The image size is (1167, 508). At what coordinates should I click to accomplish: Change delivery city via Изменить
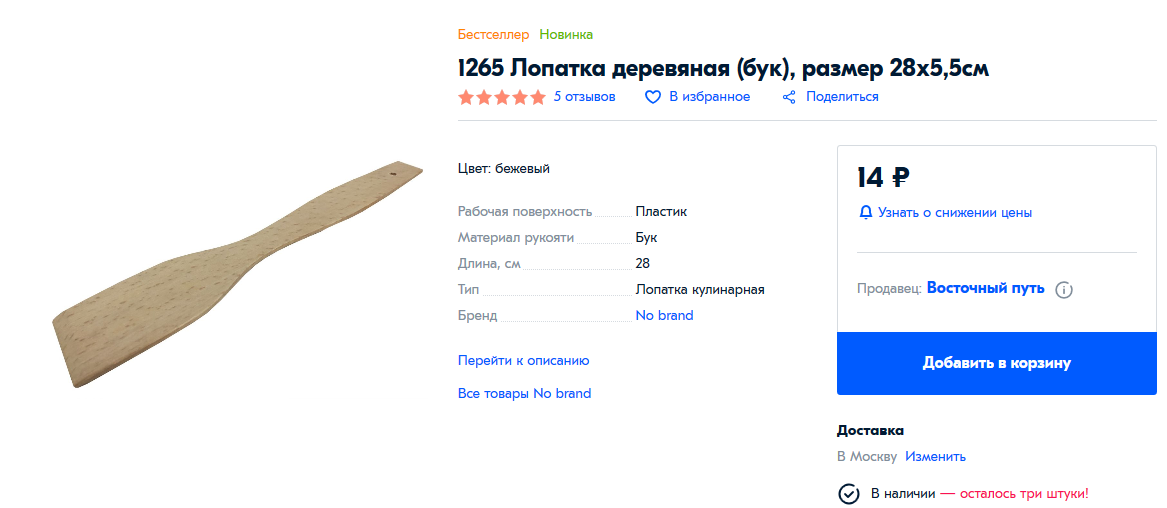(x=936, y=457)
